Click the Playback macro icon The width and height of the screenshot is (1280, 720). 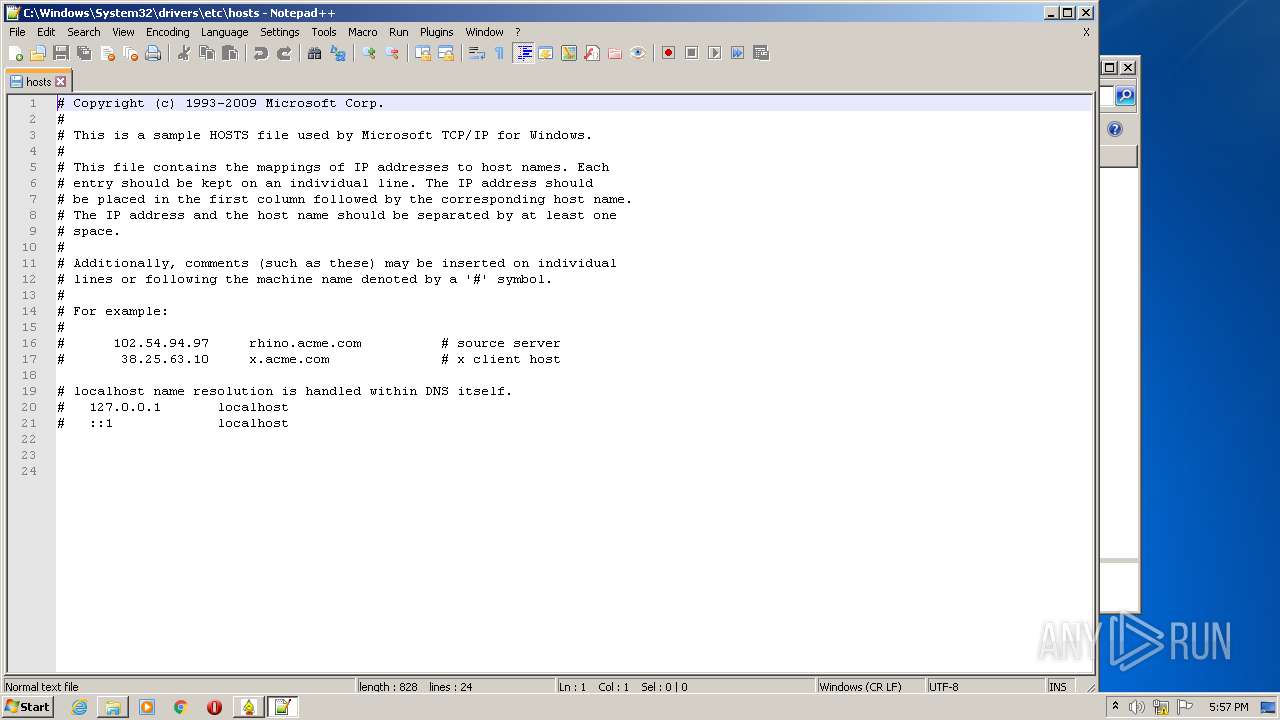click(715, 53)
